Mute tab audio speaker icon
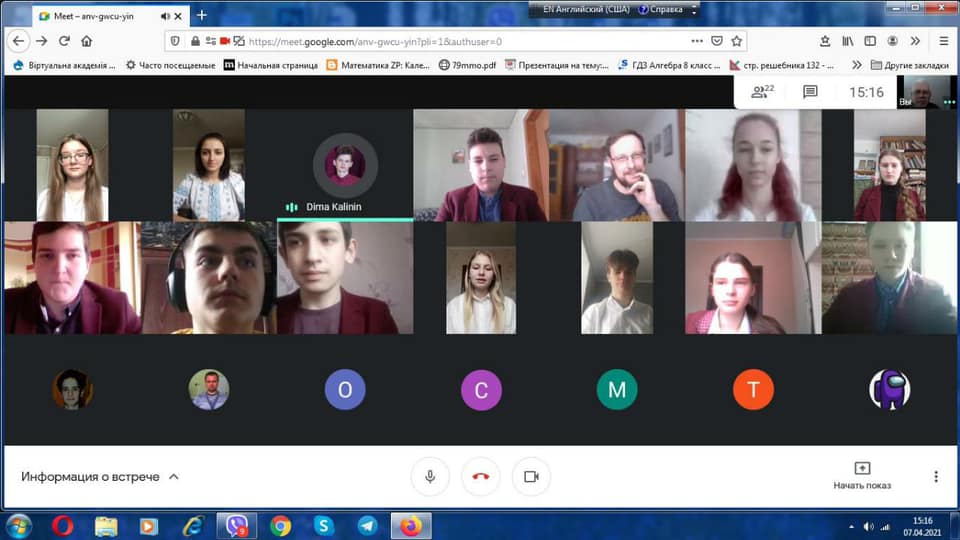The height and width of the screenshot is (540, 960). click(x=165, y=17)
